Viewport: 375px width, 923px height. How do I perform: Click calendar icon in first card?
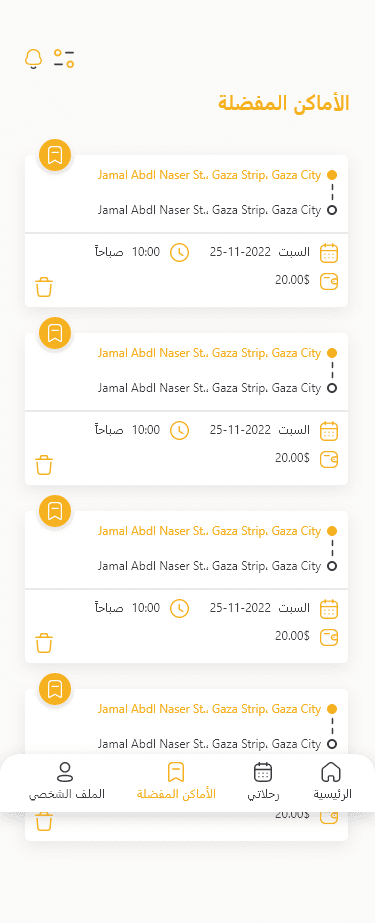tap(329, 253)
